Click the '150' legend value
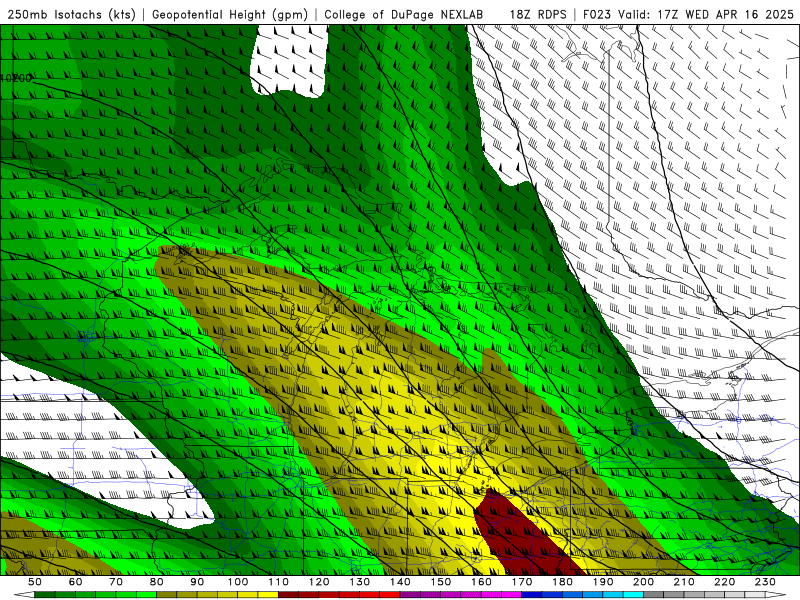This screenshot has height=600, width=800. [x=441, y=582]
